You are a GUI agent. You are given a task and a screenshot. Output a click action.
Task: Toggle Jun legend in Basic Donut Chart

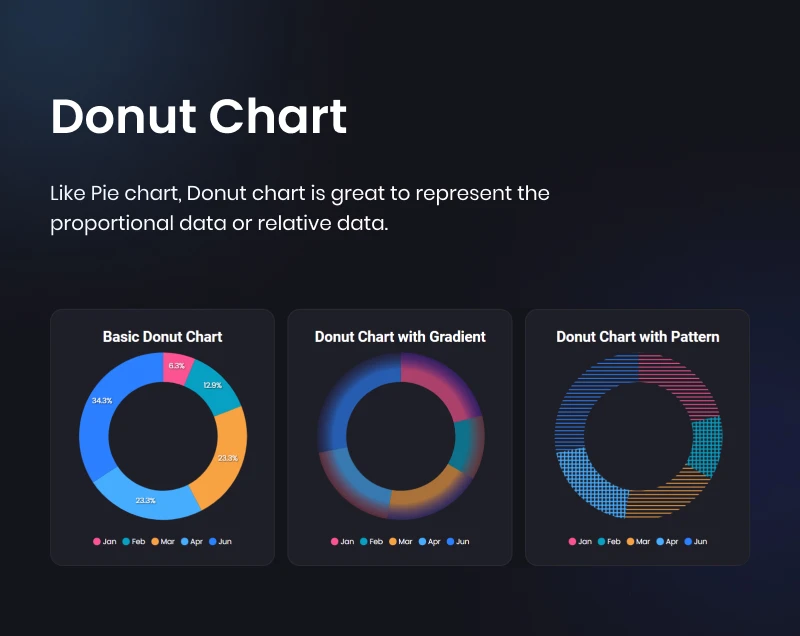220,541
